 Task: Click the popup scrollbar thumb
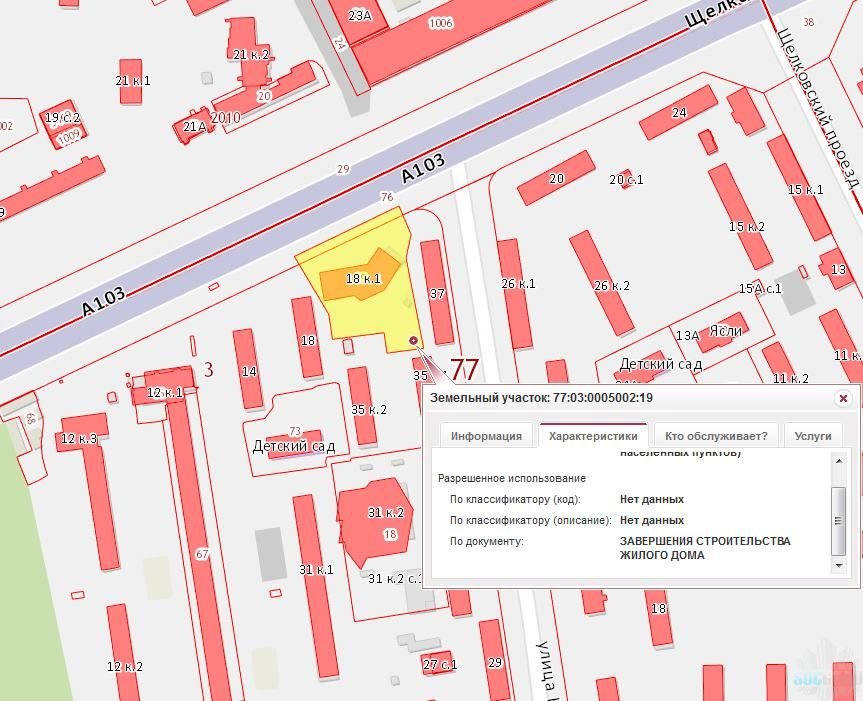tap(838, 520)
